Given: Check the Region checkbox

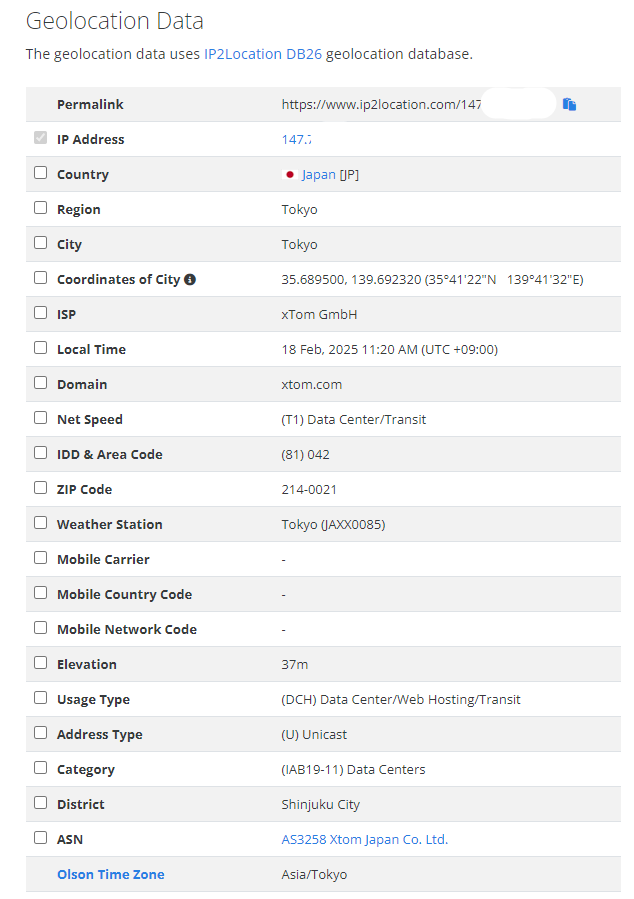Looking at the screenshot, I should click(40, 208).
